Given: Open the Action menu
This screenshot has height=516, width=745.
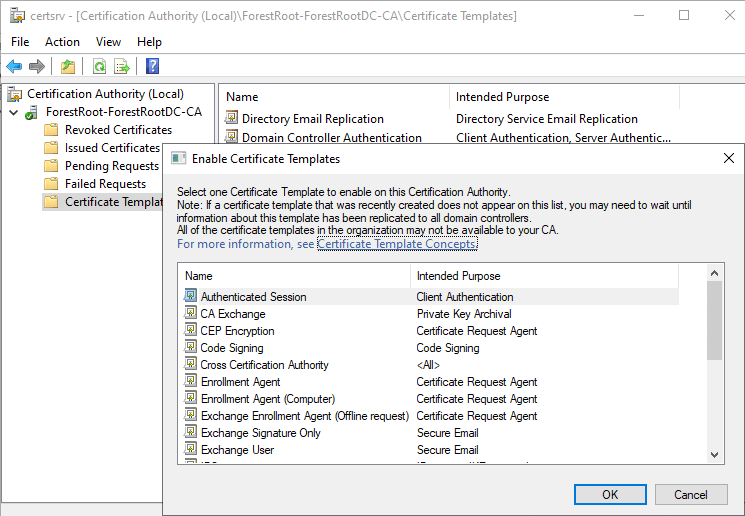Looking at the screenshot, I should pyautogui.click(x=62, y=42).
